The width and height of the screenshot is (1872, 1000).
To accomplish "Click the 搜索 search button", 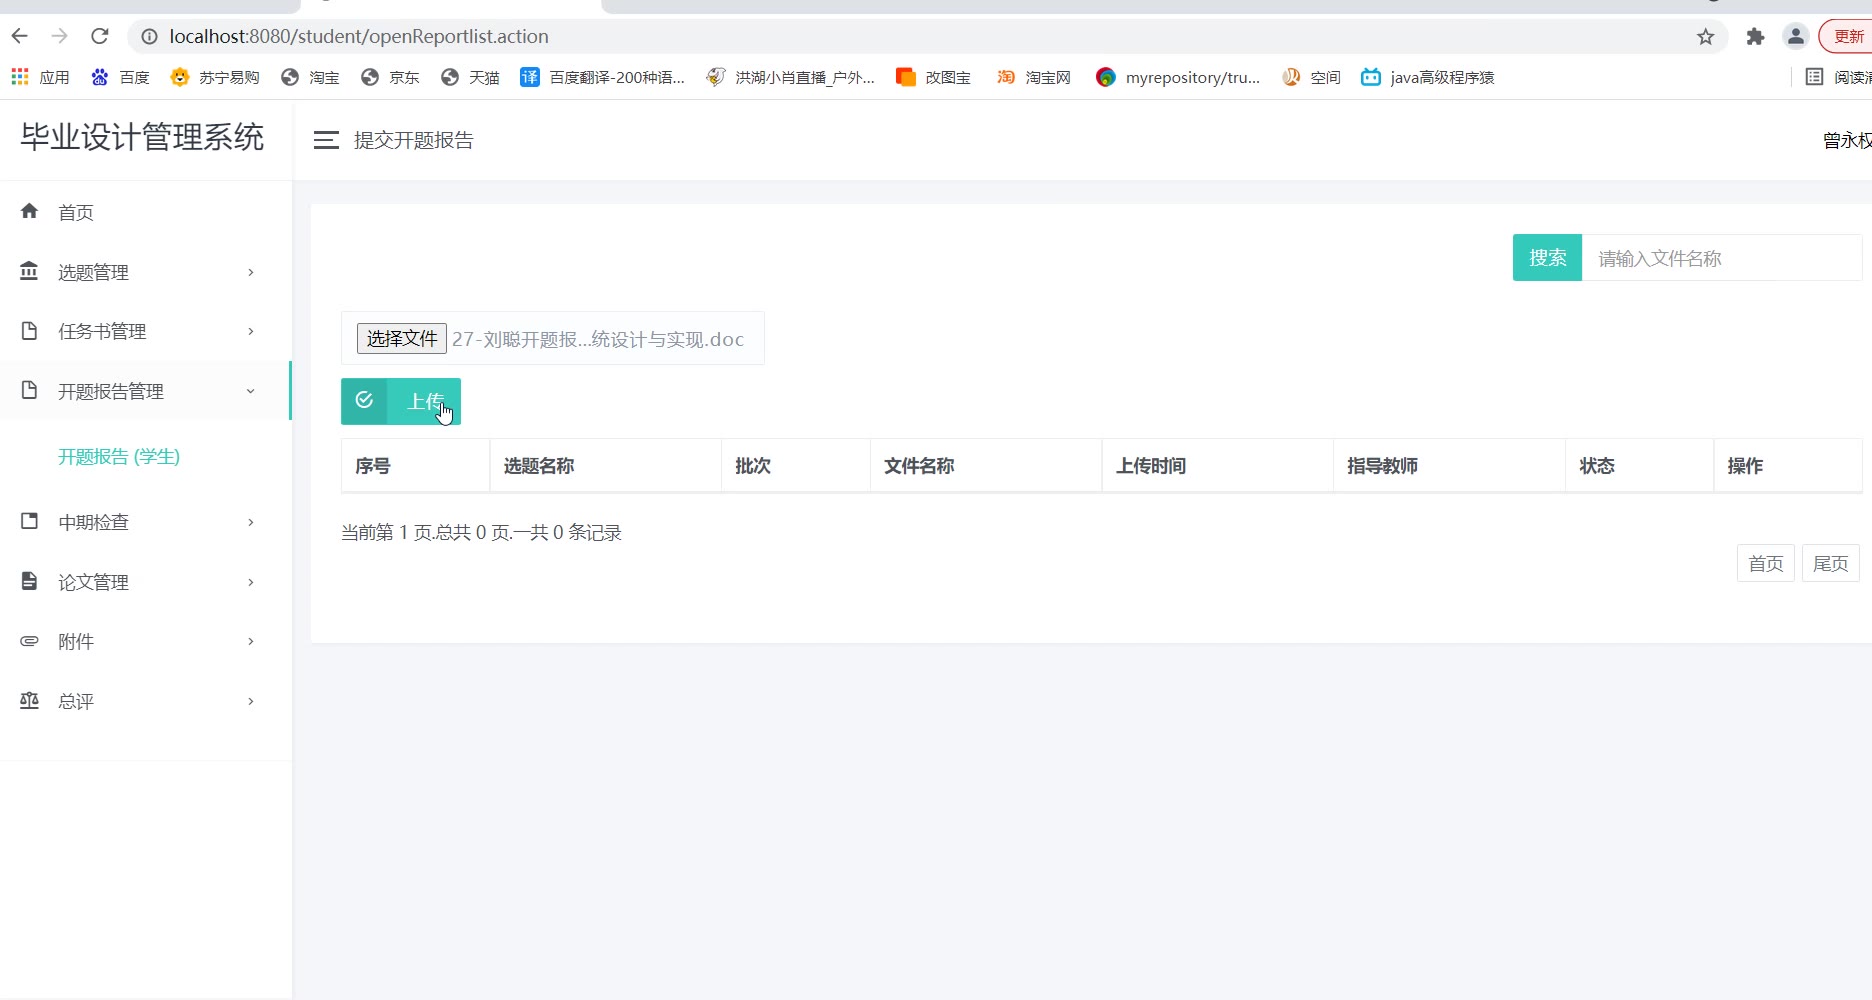I will [x=1547, y=258].
